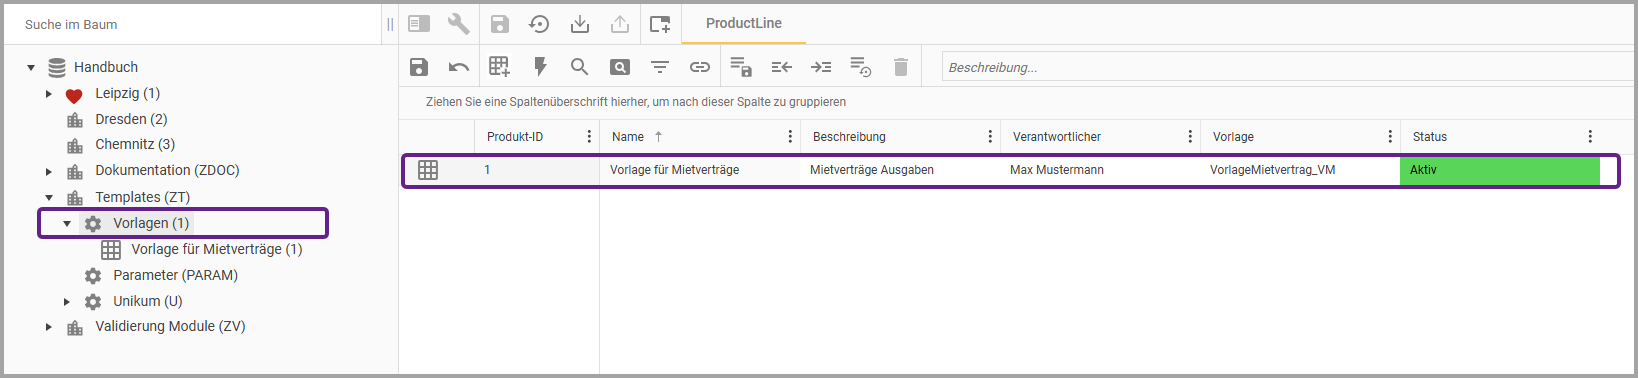The height and width of the screenshot is (378, 1638).
Task: Click the chain link icon
Action: click(x=700, y=67)
